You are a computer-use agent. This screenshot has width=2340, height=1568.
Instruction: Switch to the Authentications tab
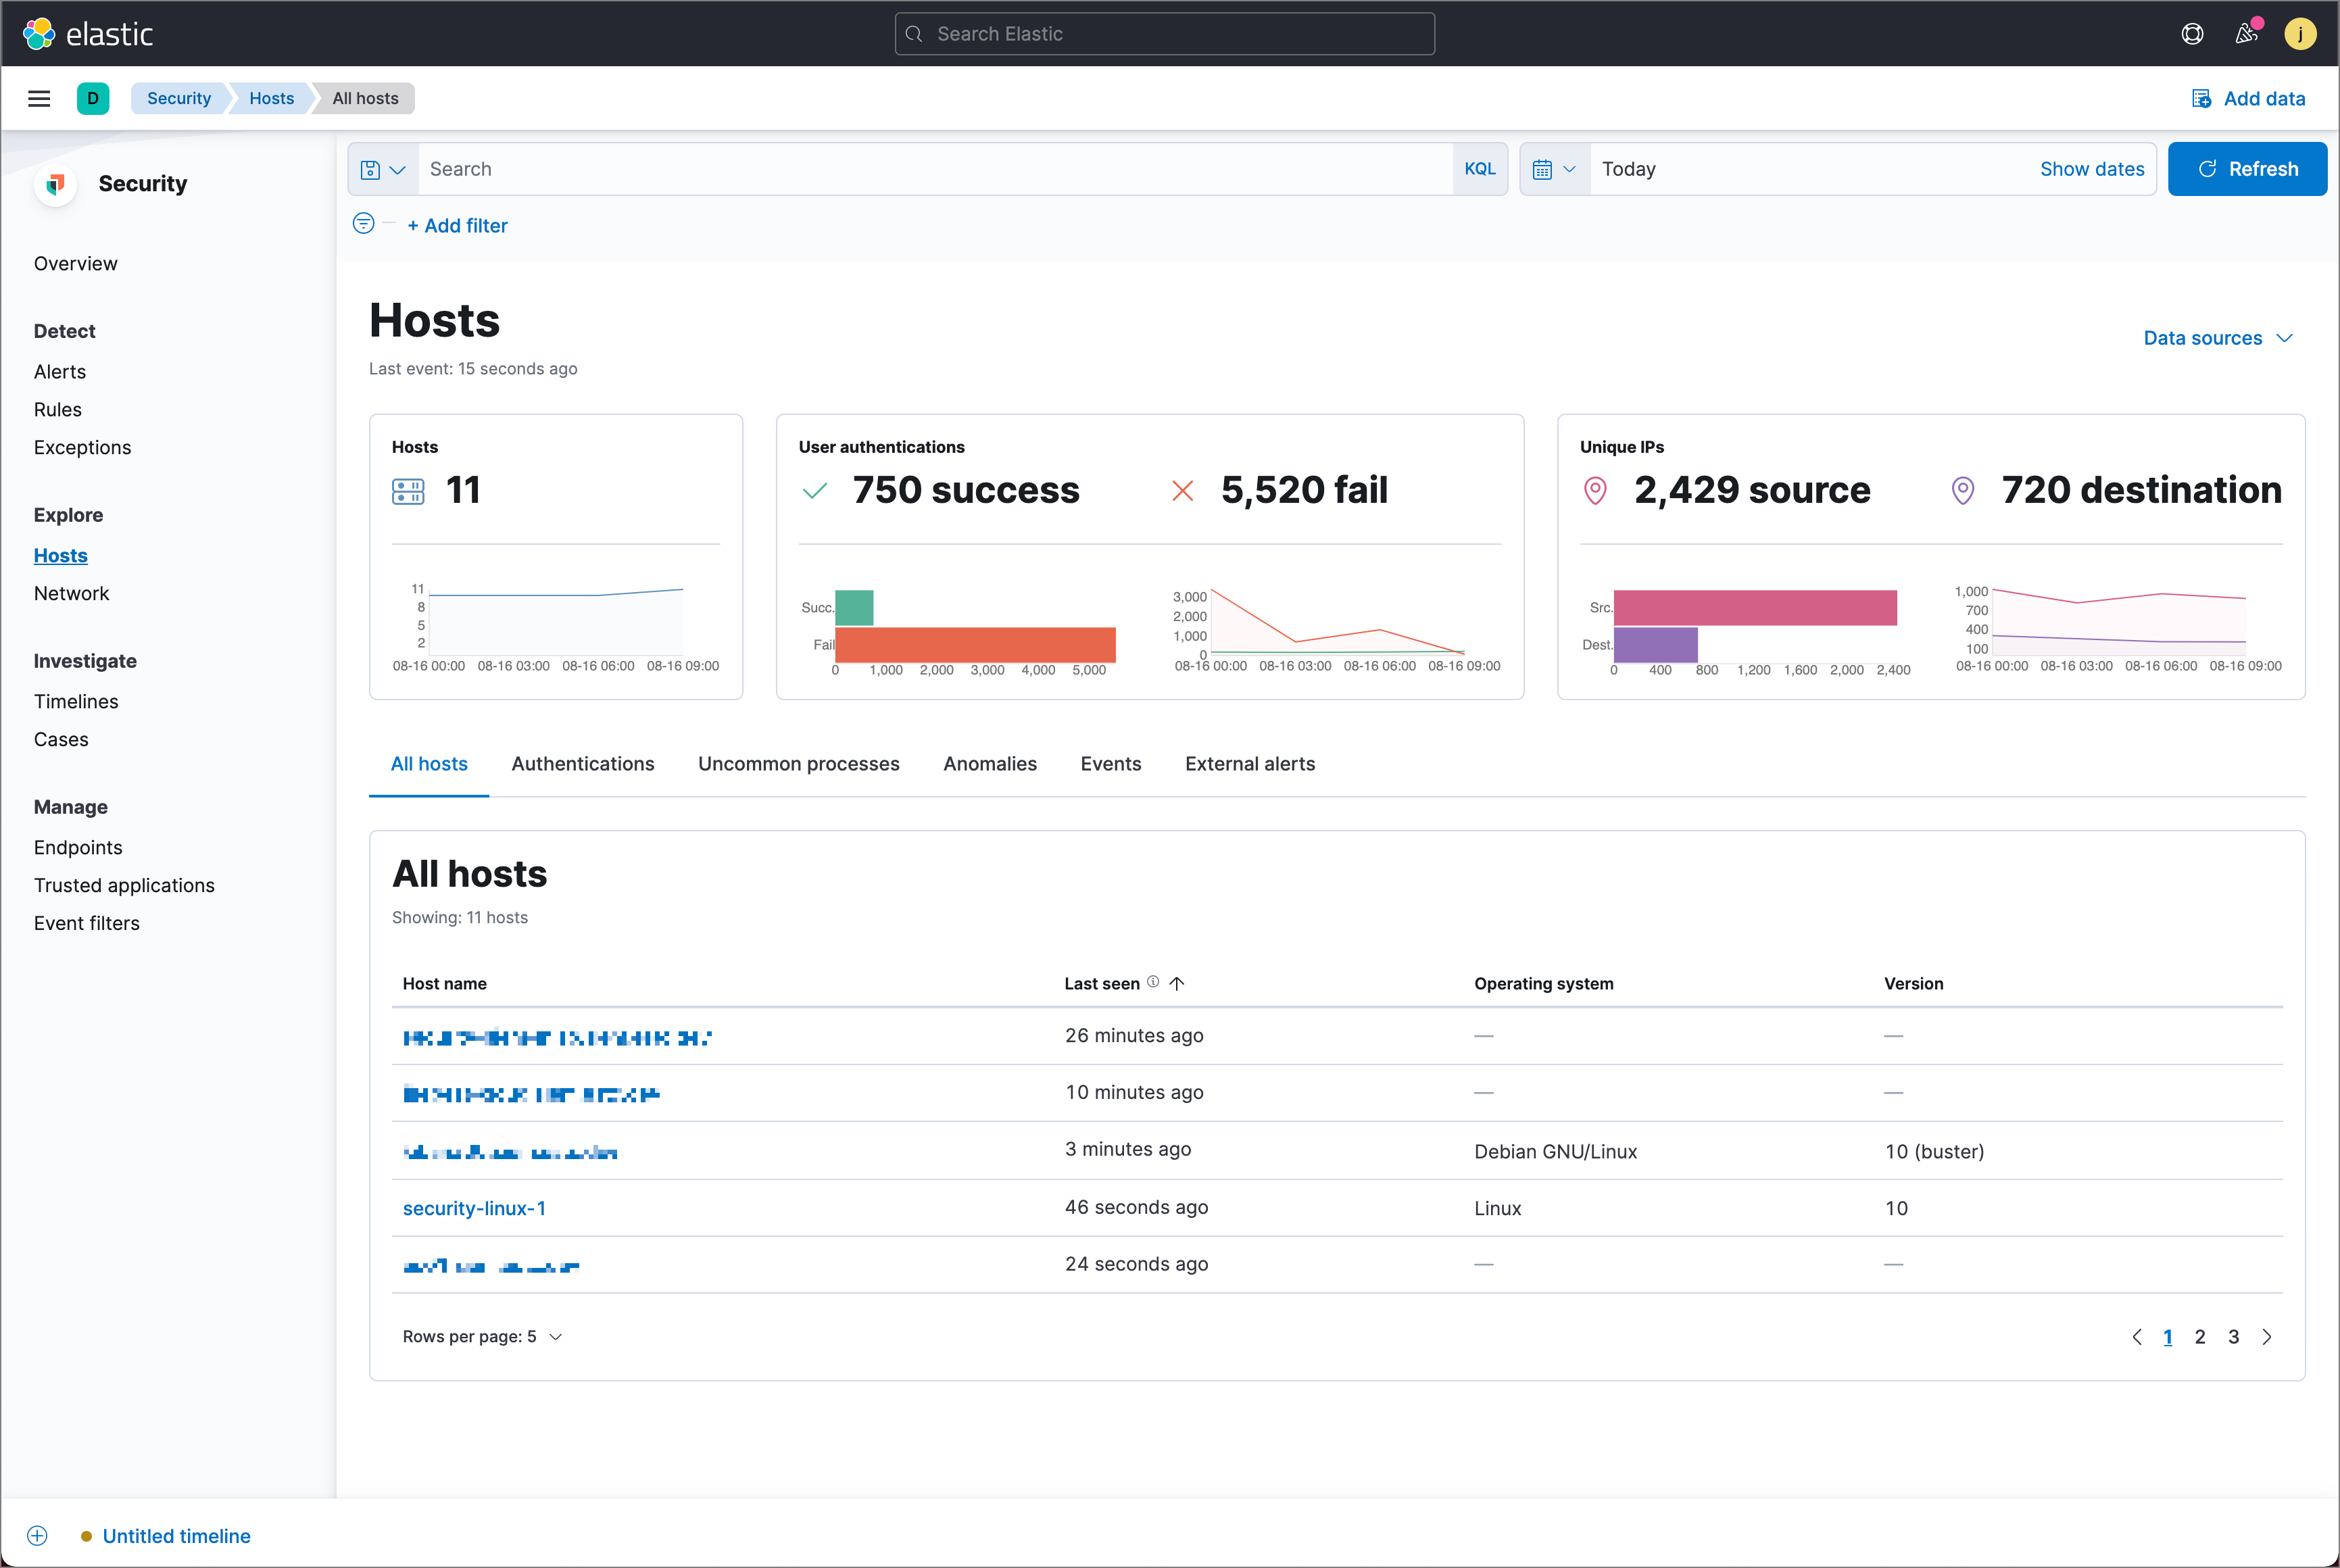pyautogui.click(x=582, y=763)
